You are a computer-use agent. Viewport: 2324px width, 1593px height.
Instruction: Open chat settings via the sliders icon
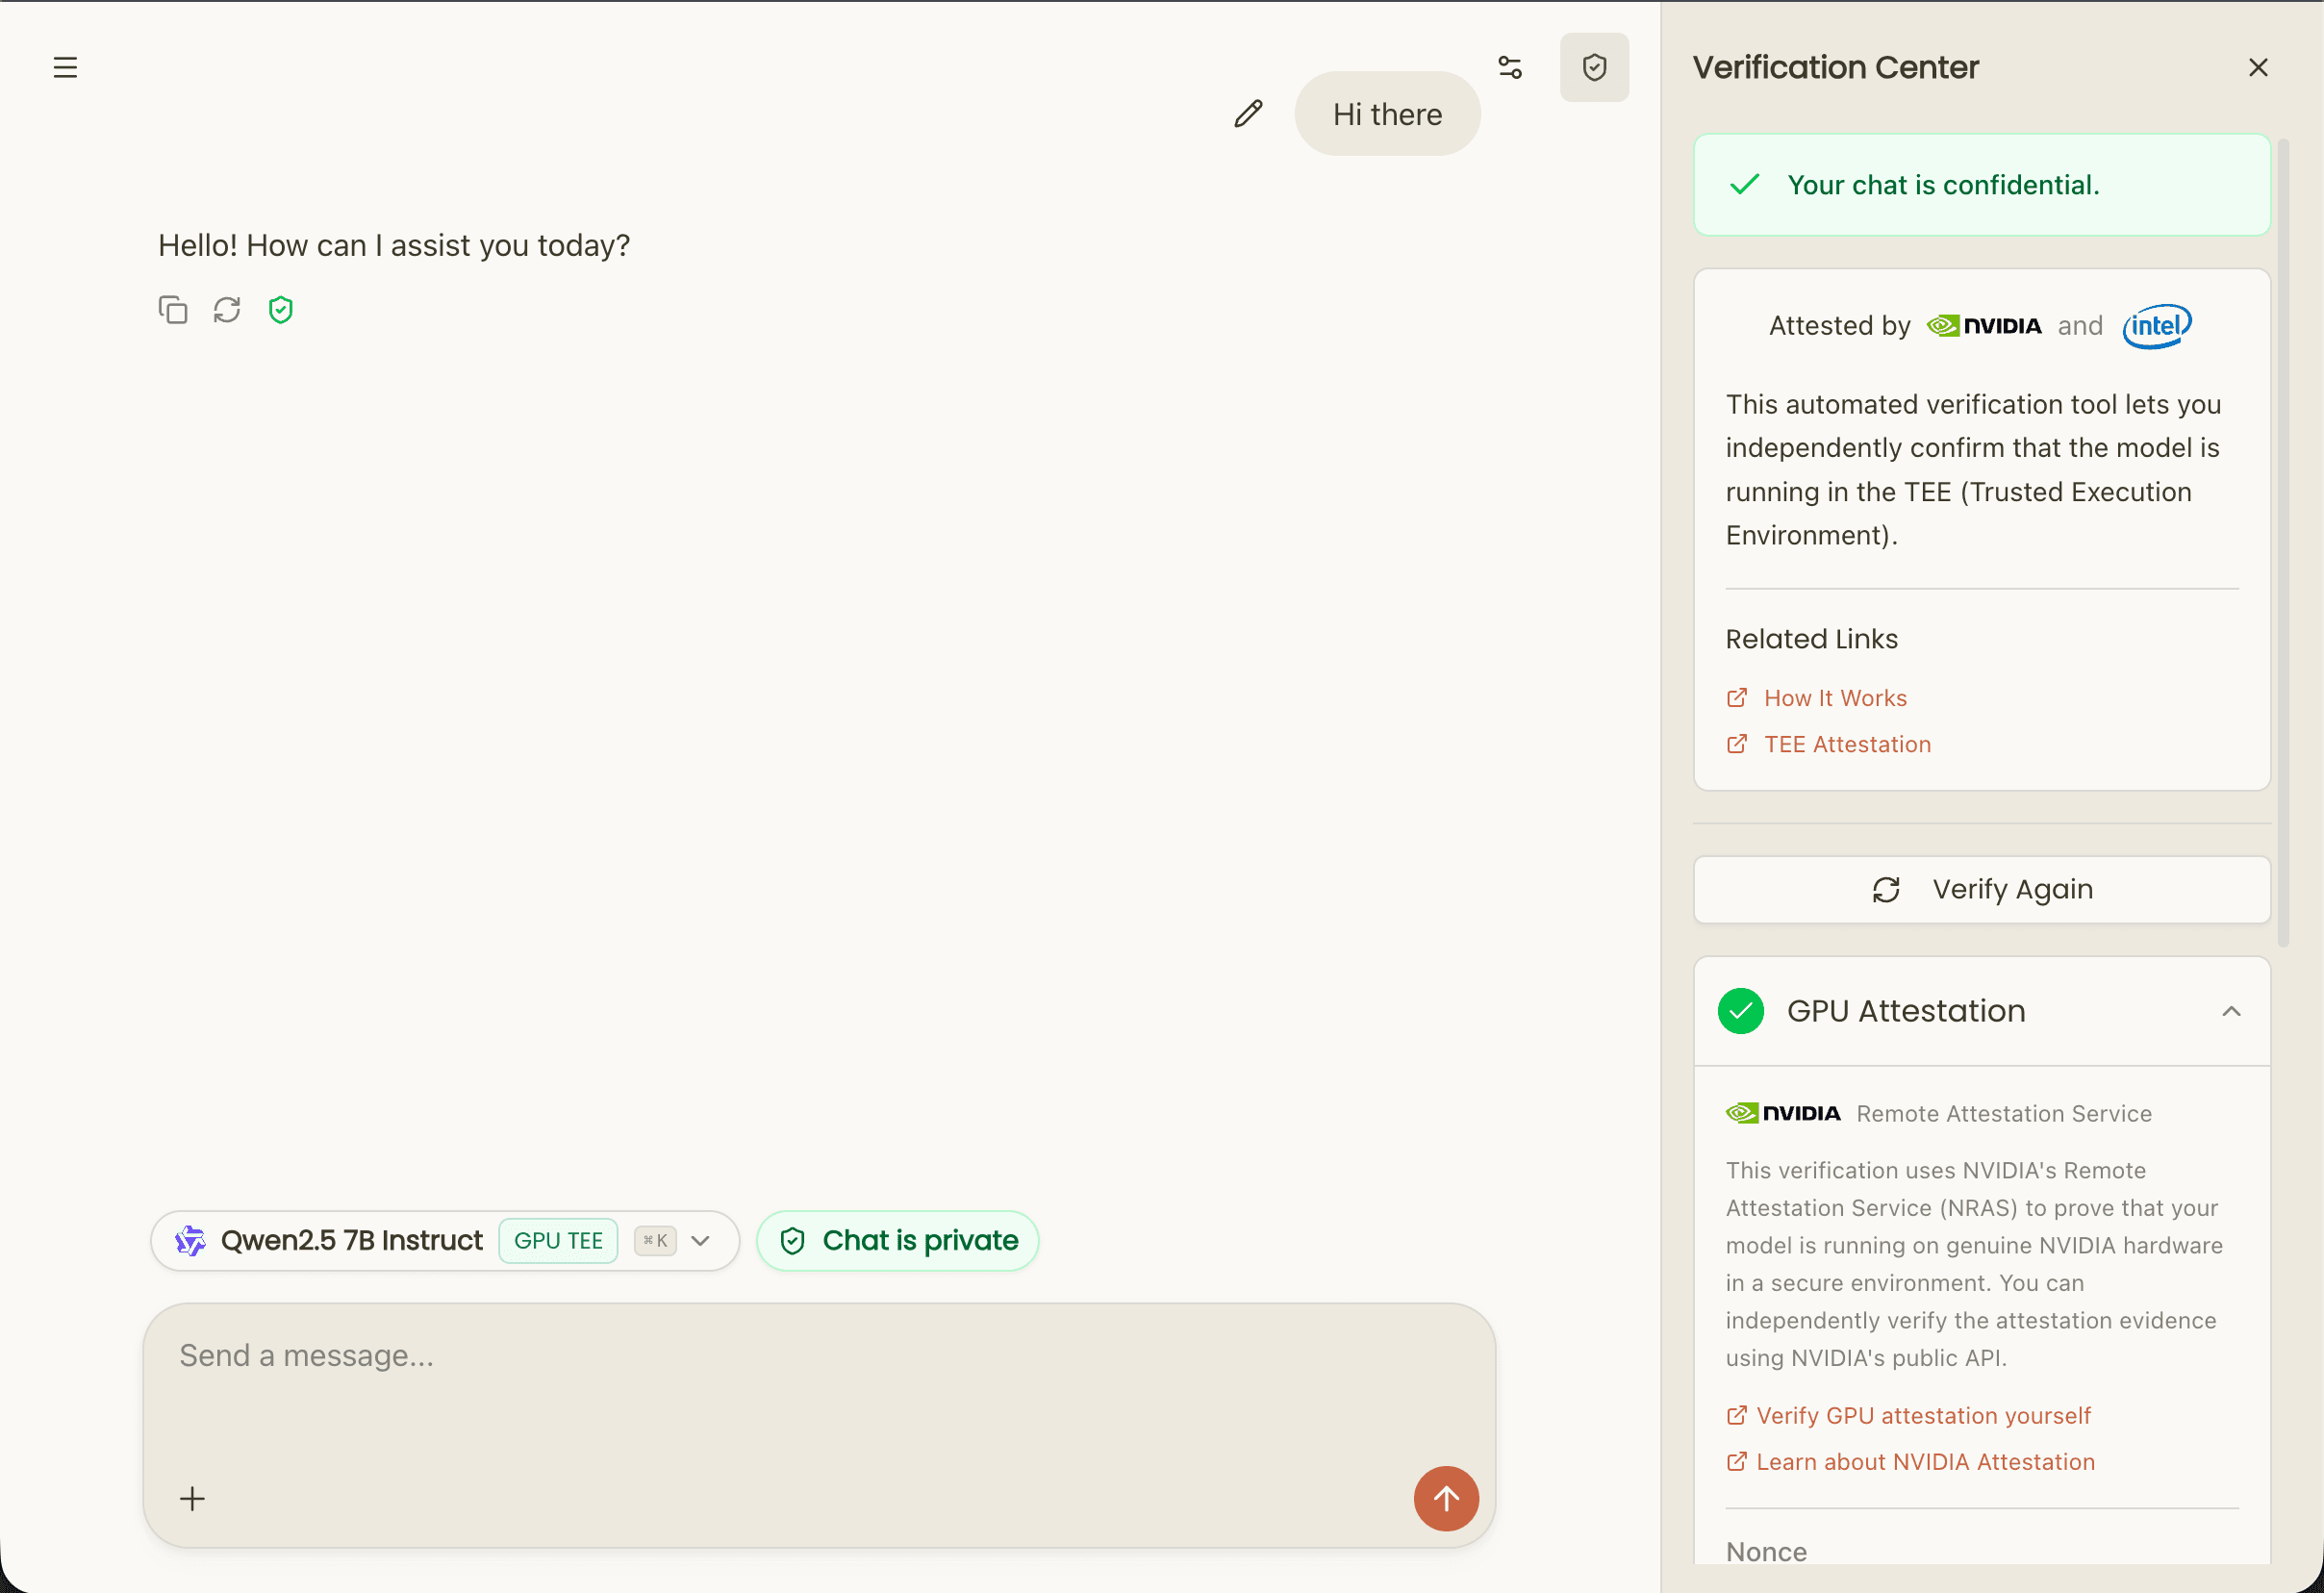click(x=1510, y=67)
